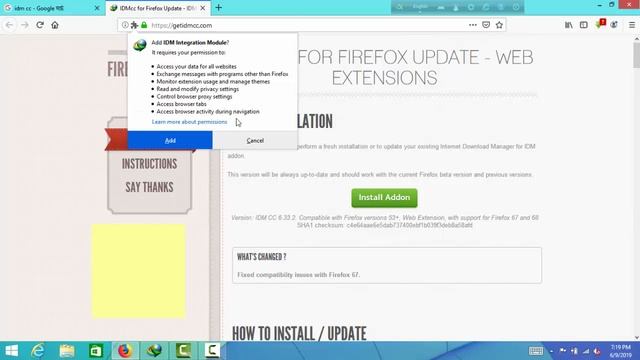Viewport: 640px width, 360px height.
Task: Open the Firefox Library icon
Action: [x=569, y=25]
